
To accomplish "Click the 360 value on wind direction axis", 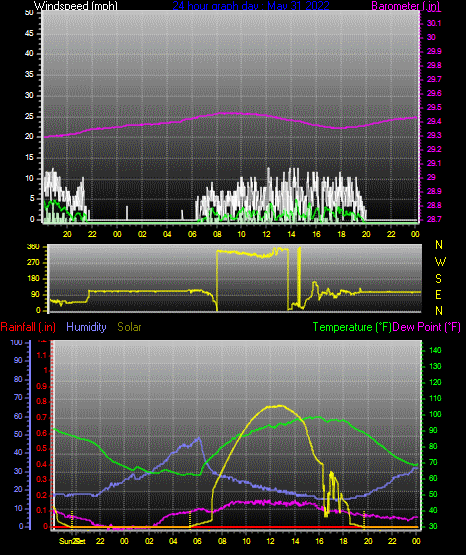I will pos(34,247).
